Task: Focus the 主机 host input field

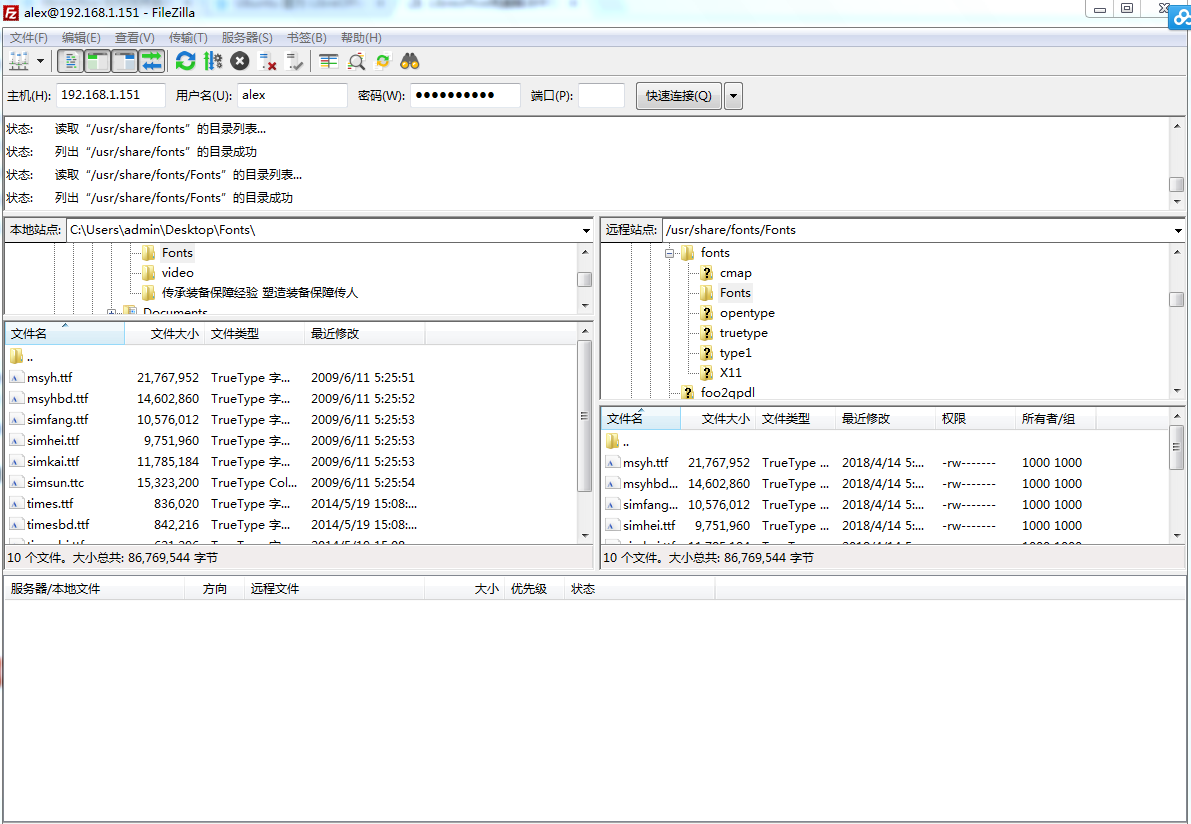Action: 110,95
